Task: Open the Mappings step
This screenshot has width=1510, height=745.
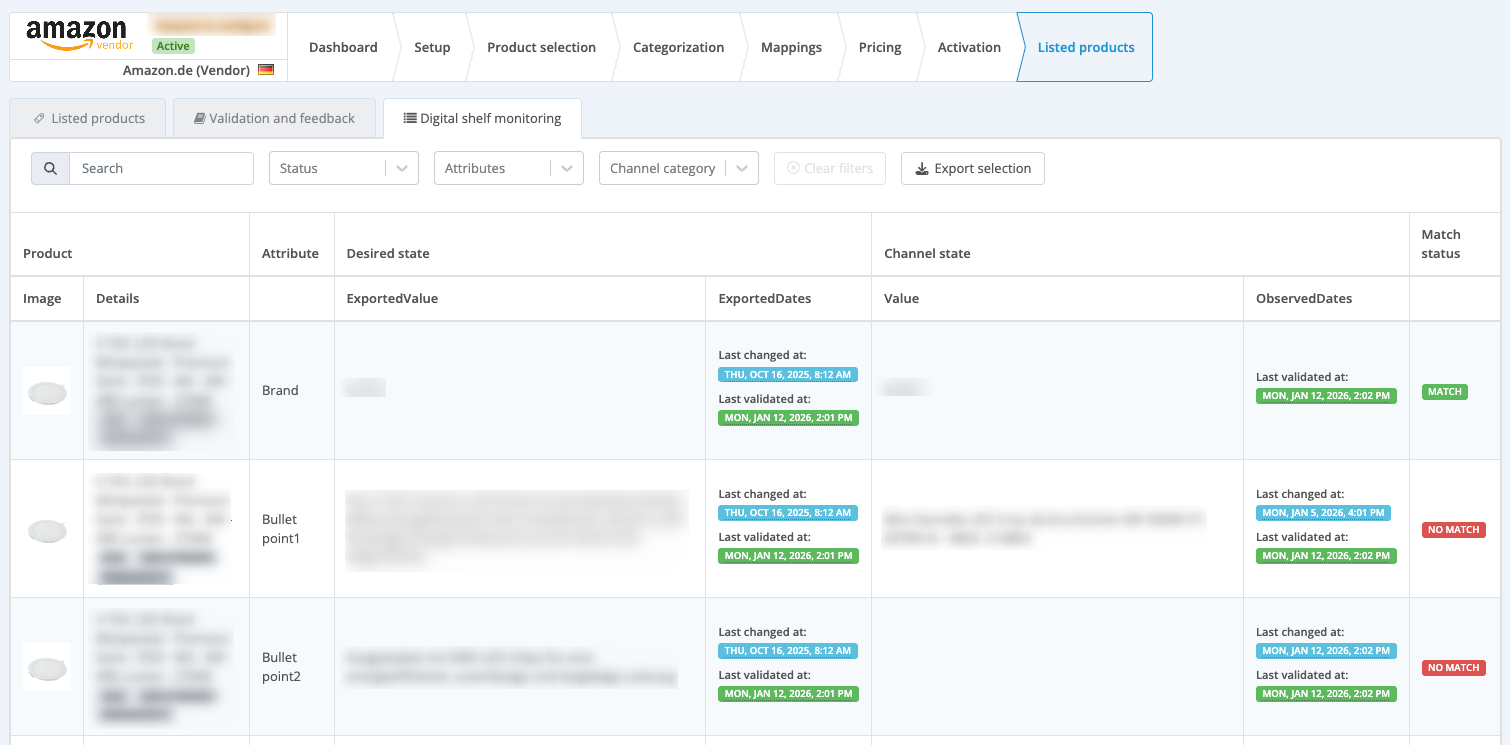Action: pyautogui.click(x=791, y=47)
